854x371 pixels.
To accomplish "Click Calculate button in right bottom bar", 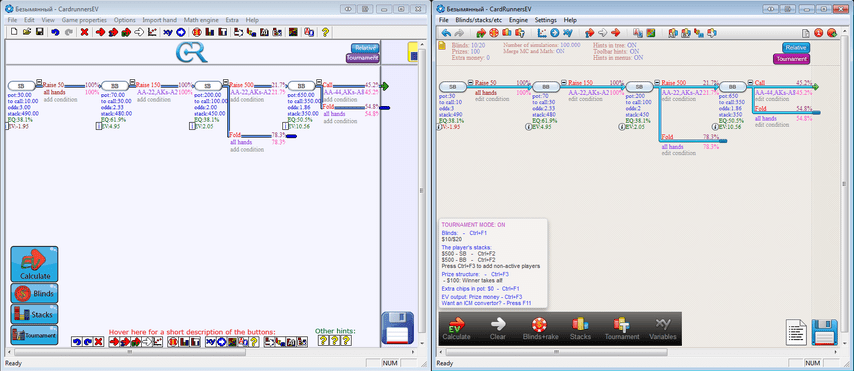I will pyautogui.click(x=456, y=329).
